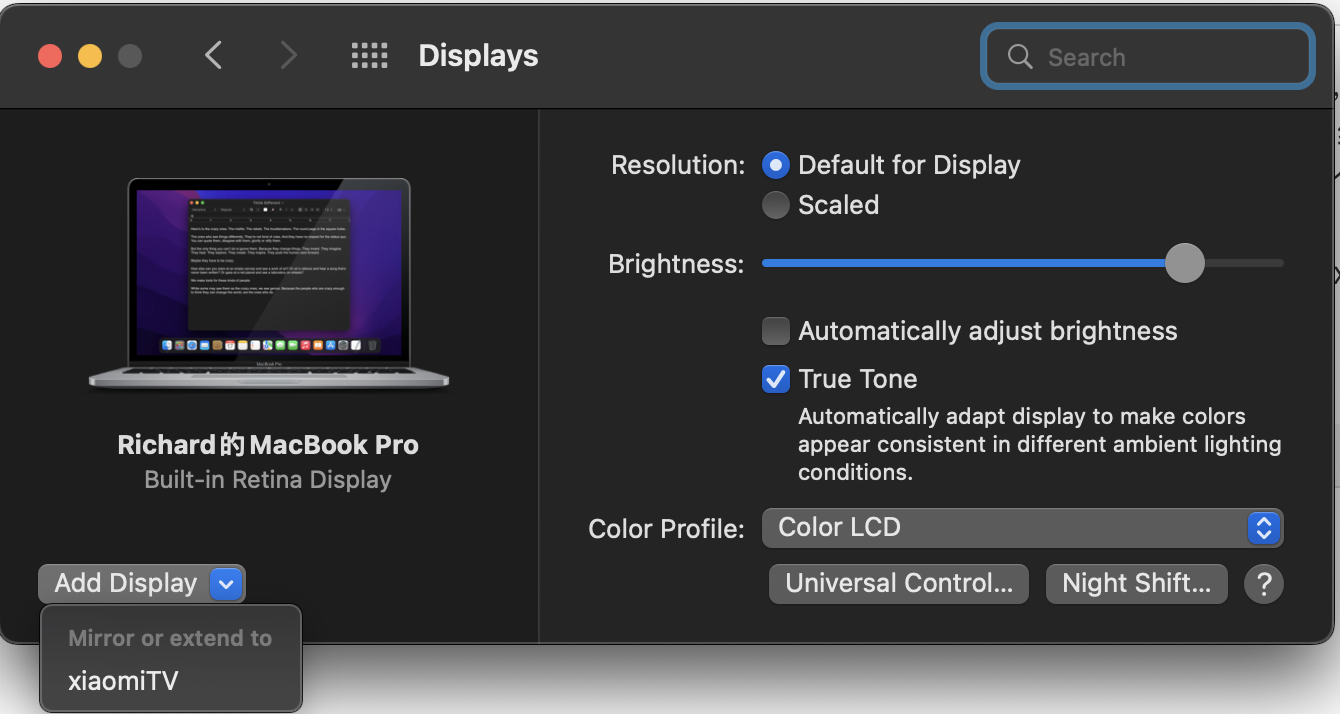The width and height of the screenshot is (1340, 714).
Task: Open the Color Profile dropdown
Action: (x=1022, y=528)
